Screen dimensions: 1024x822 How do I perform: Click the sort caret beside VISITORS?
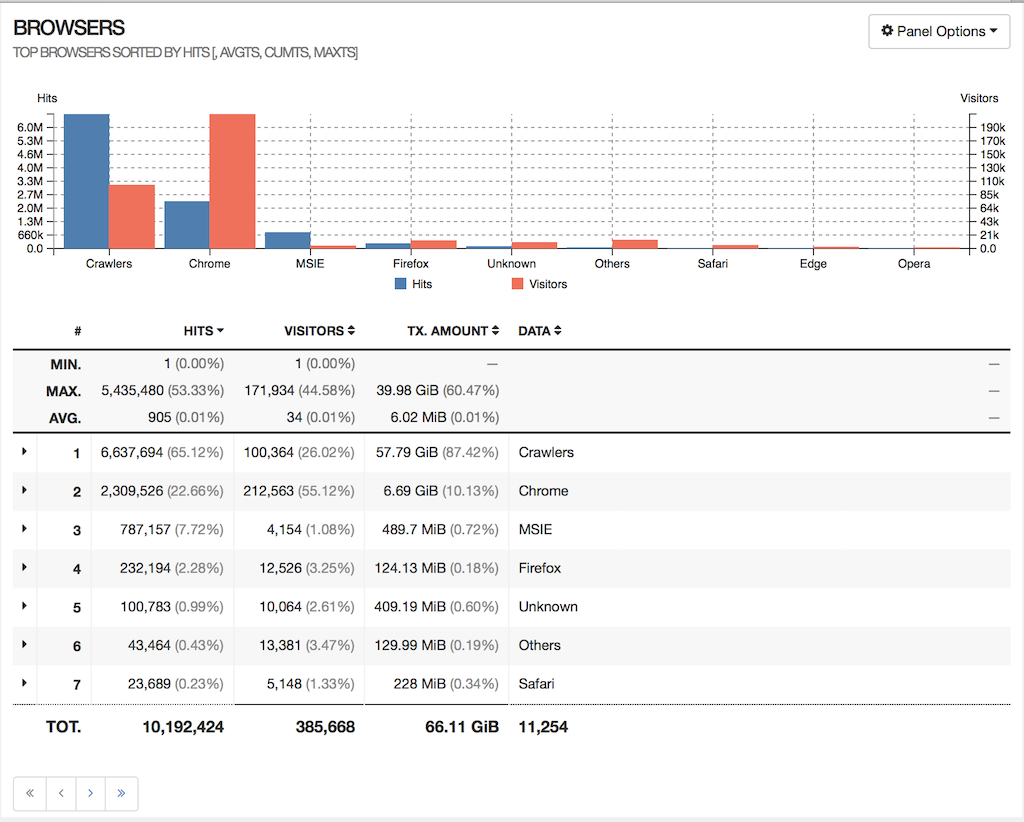tap(351, 330)
